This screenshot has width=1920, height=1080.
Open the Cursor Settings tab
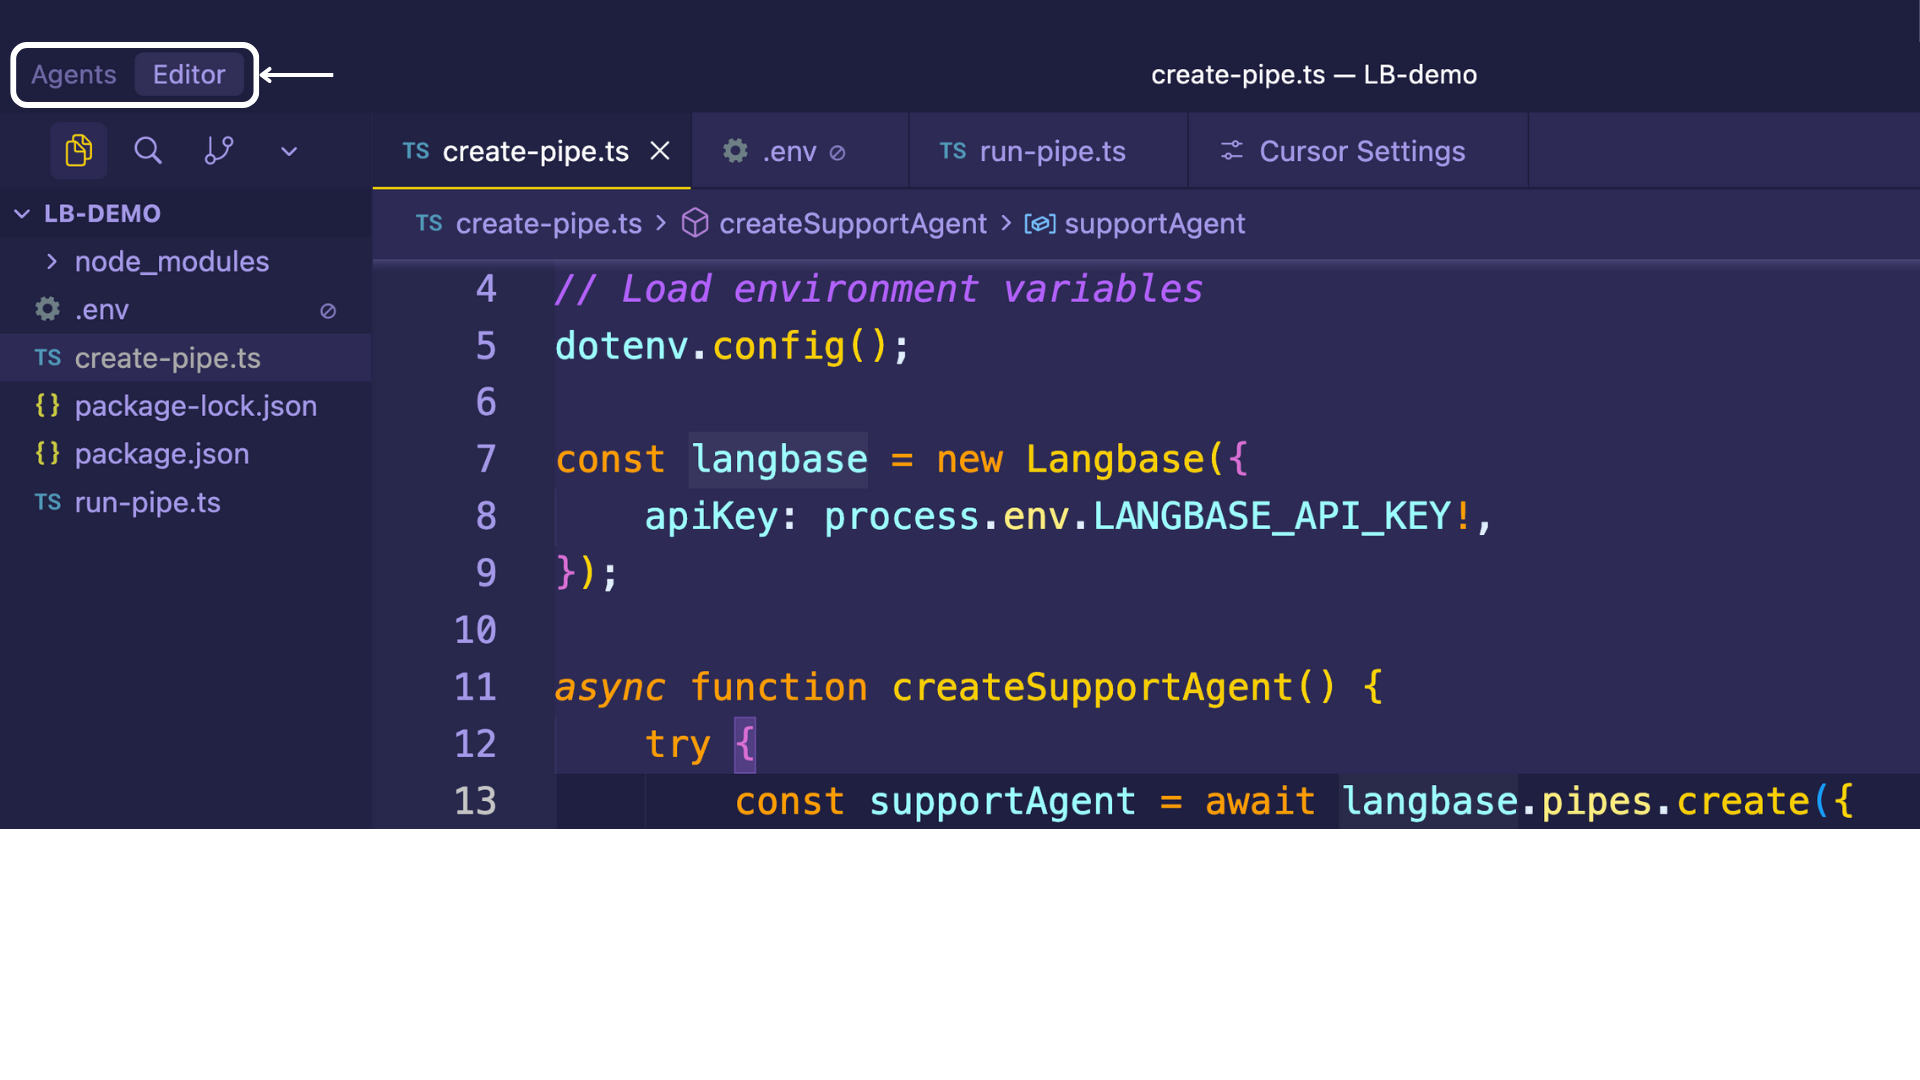coord(1361,151)
